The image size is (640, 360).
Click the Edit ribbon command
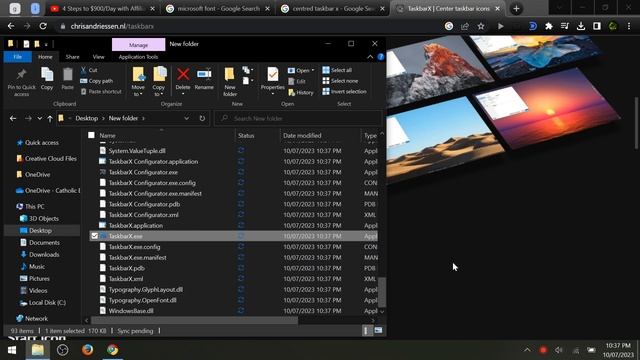click(297, 81)
